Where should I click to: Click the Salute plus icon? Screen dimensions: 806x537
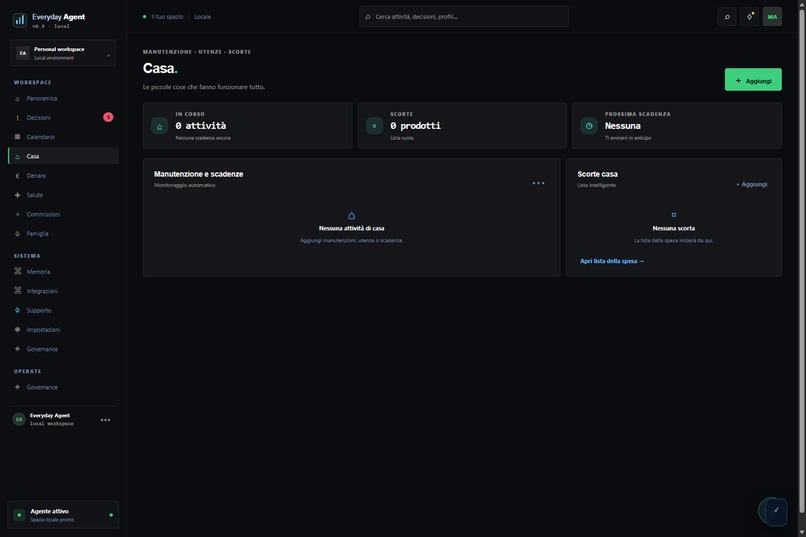tap(17, 195)
